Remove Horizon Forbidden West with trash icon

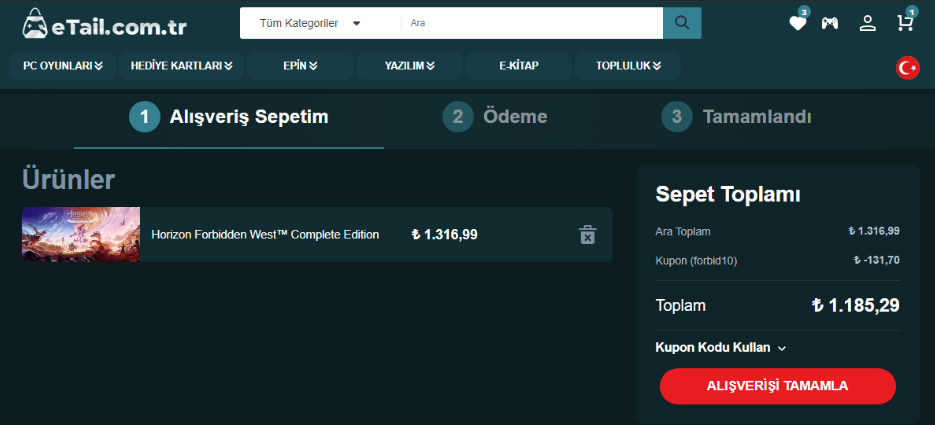[x=588, y=235]
